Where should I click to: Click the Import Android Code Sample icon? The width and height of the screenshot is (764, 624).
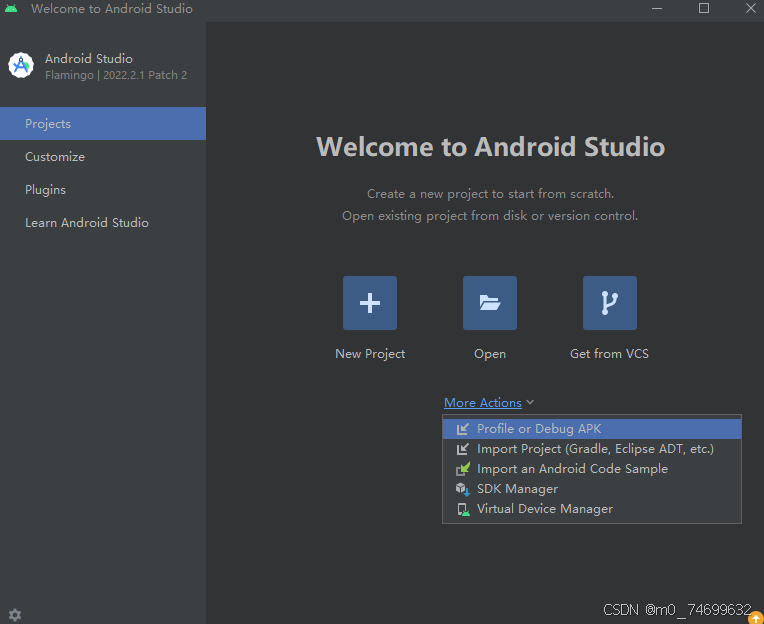(462, 469)
